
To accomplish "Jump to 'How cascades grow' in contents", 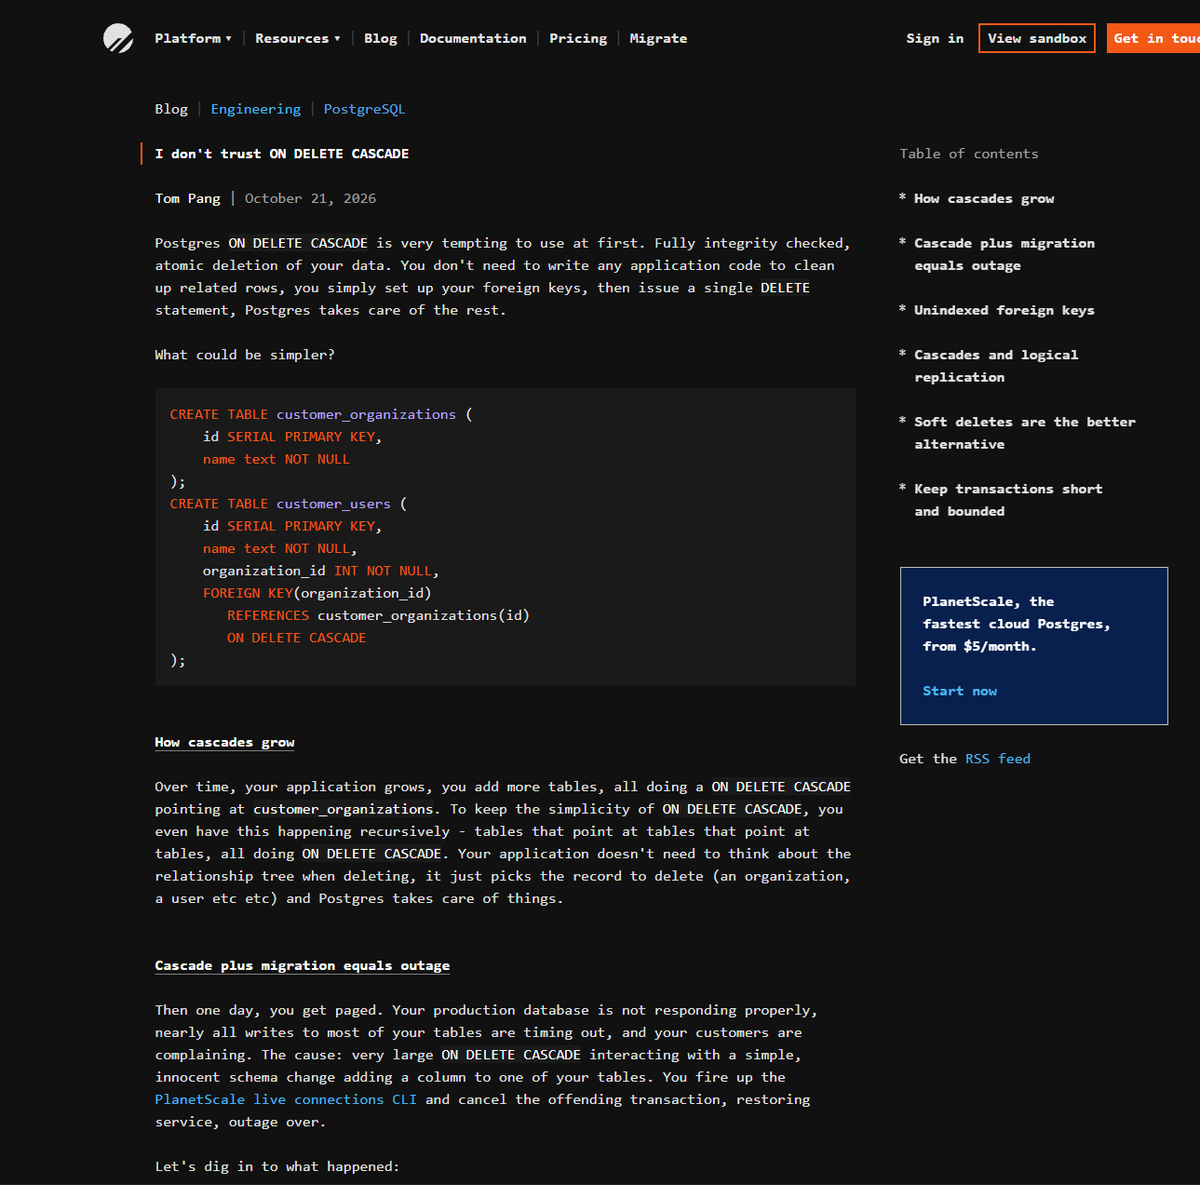I will pos(984,198).
